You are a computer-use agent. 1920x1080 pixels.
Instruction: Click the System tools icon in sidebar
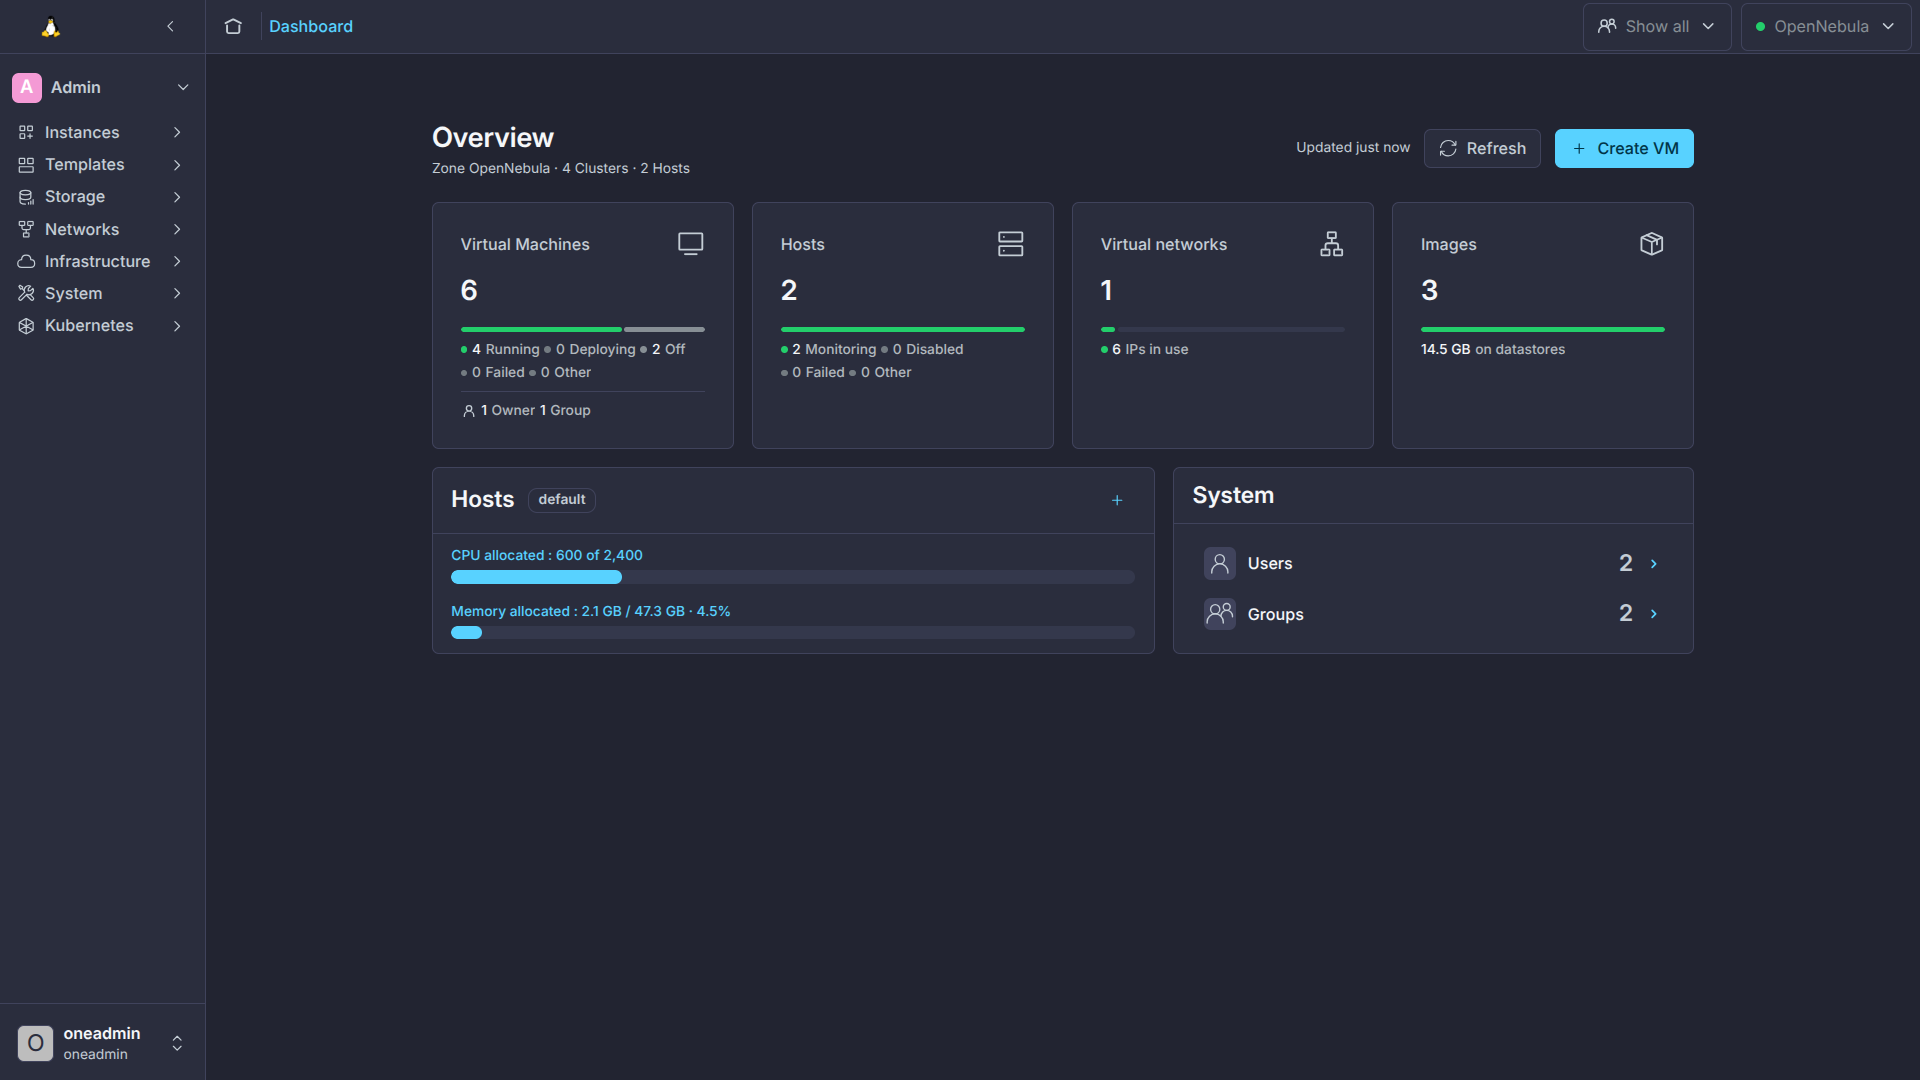coord(26,294)
